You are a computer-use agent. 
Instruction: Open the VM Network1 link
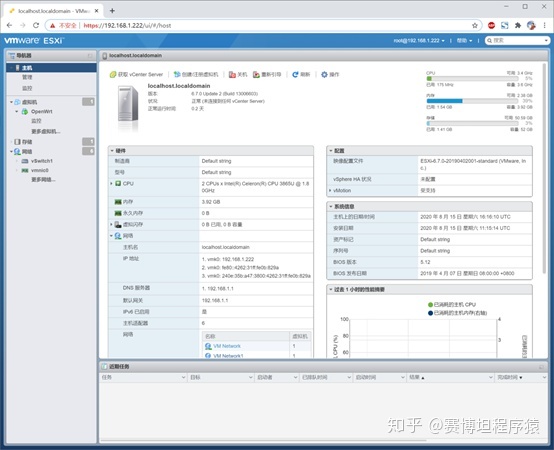228,356
